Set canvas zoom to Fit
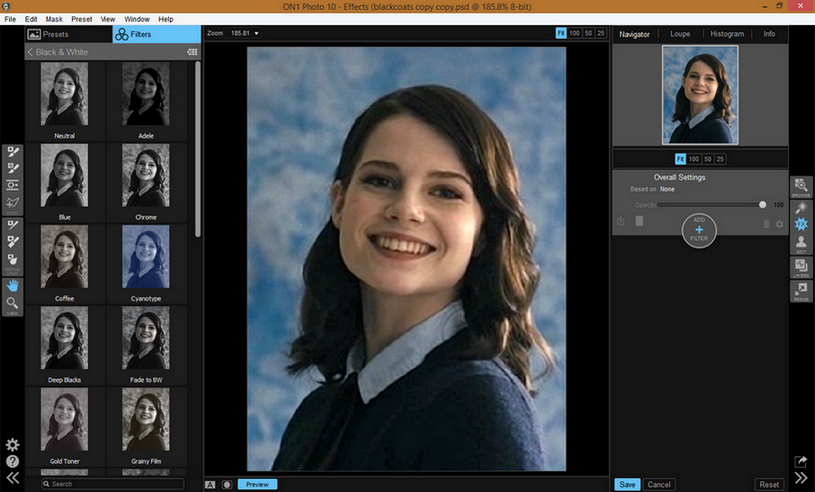 561,33
